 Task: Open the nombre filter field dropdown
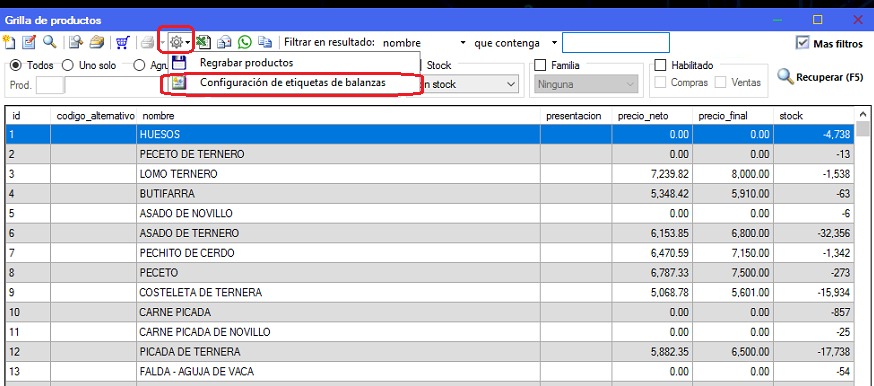[463, 43]
